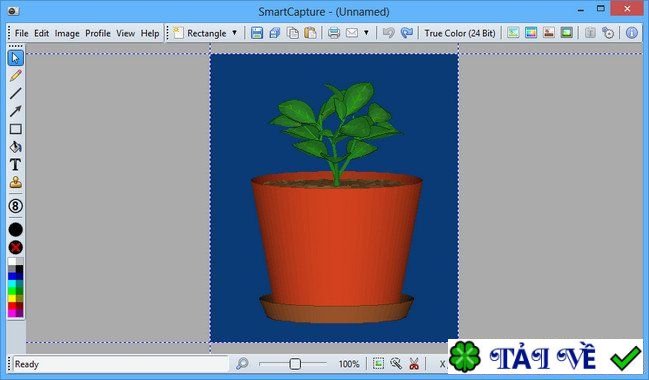This screenshot has width=649, height=380.
Task: Open the Help menu
Action: [x=150, y=33]
